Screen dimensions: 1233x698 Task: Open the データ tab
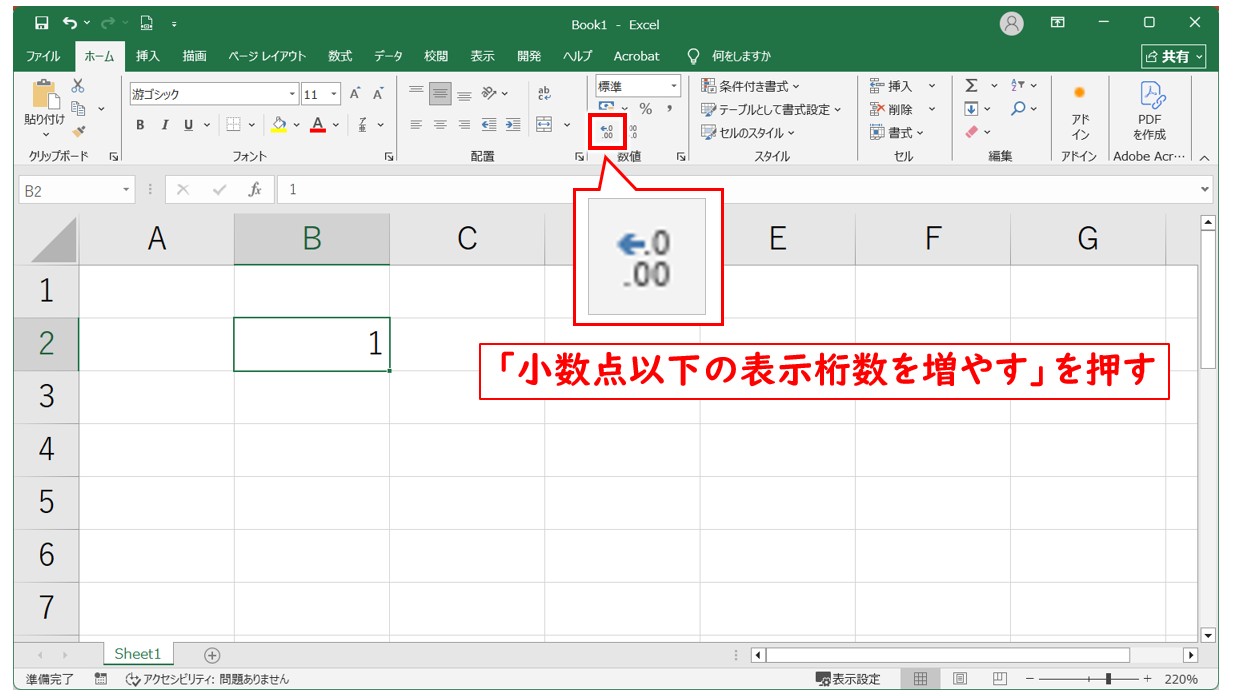click(x=388, y=56)
